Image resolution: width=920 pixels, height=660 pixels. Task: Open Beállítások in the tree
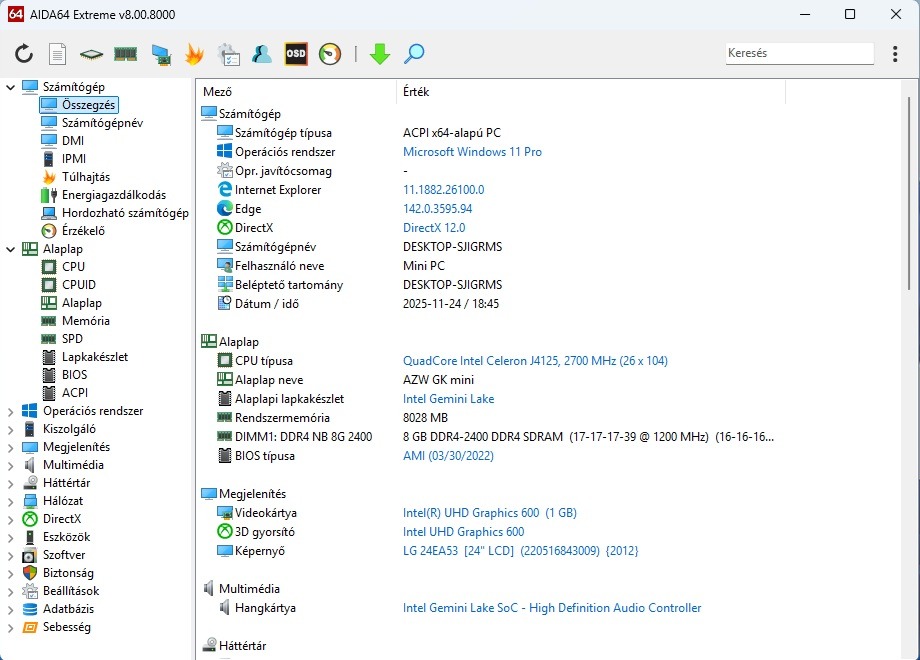60,591
